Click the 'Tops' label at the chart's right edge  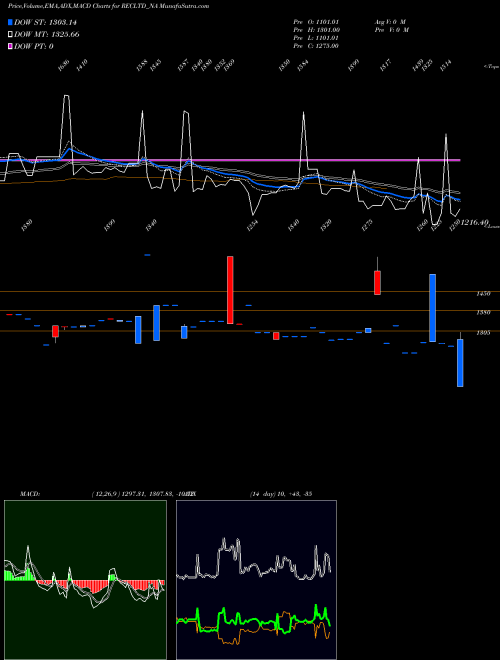(491, 67)
